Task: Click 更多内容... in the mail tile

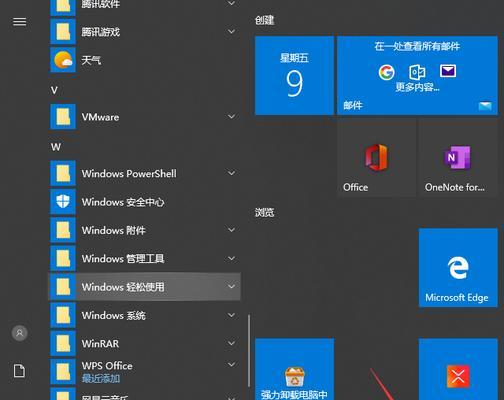Action: coord(417,87)
